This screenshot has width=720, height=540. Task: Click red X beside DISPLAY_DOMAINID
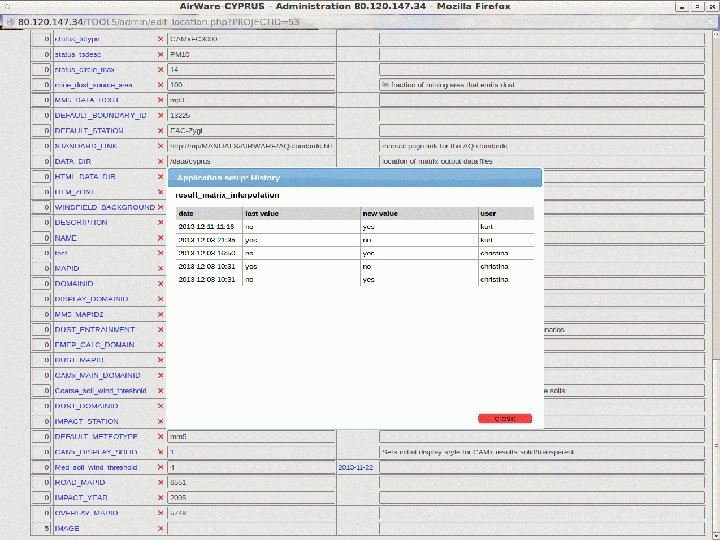160,299
